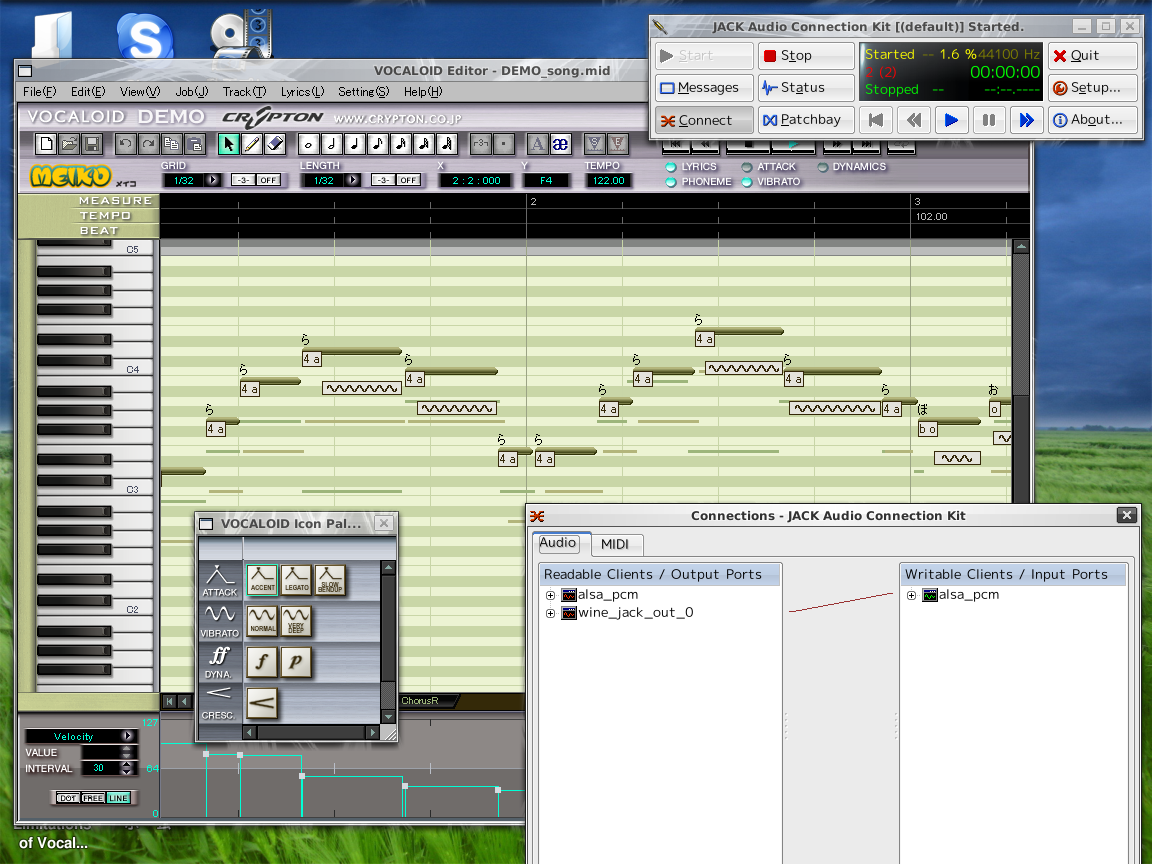Click the phoneme 'æ' toolbar icon
1152x864 pixels.
tap(560, 143)
